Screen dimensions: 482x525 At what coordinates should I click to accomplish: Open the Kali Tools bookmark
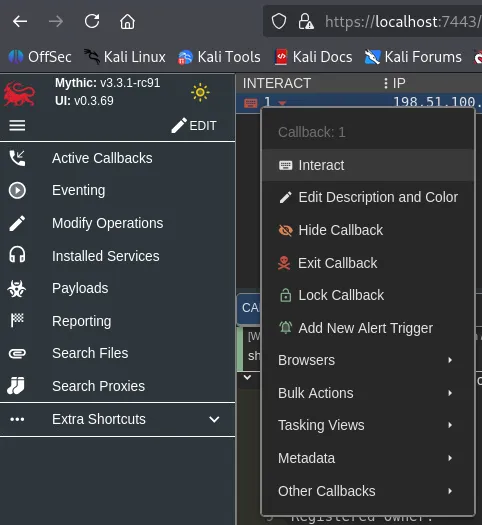tap(219, 57)
